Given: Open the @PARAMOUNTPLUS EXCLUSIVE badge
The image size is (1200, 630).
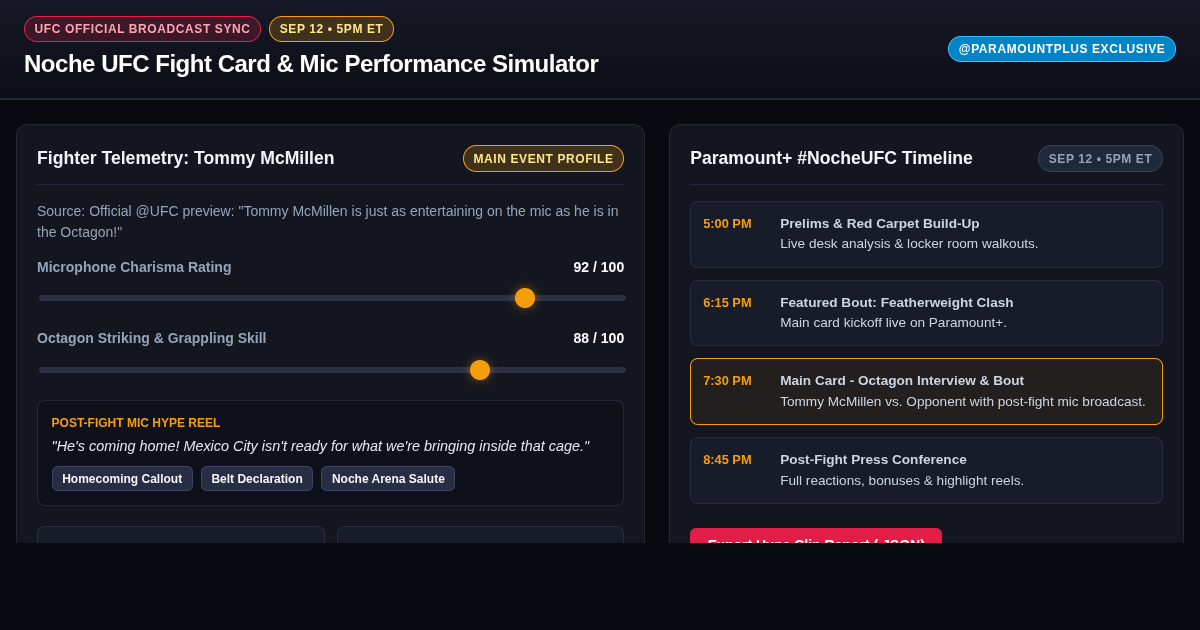Looking at the screenshot, I should coord(1062,49).
